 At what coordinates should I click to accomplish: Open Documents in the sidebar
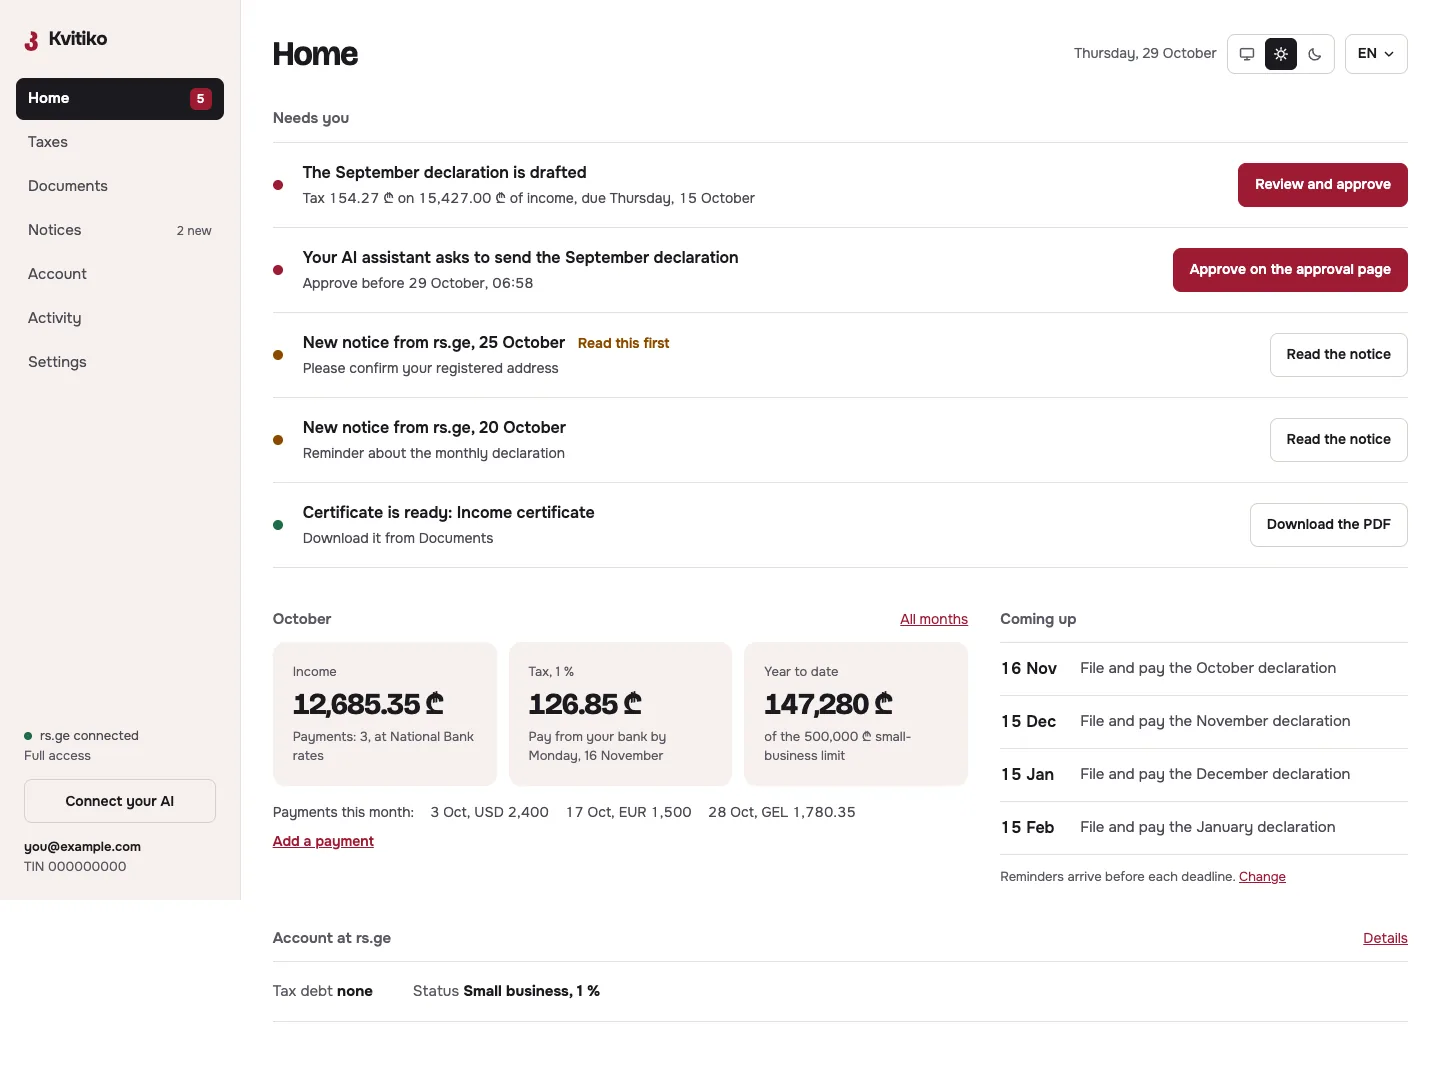(x=120, y=186)
